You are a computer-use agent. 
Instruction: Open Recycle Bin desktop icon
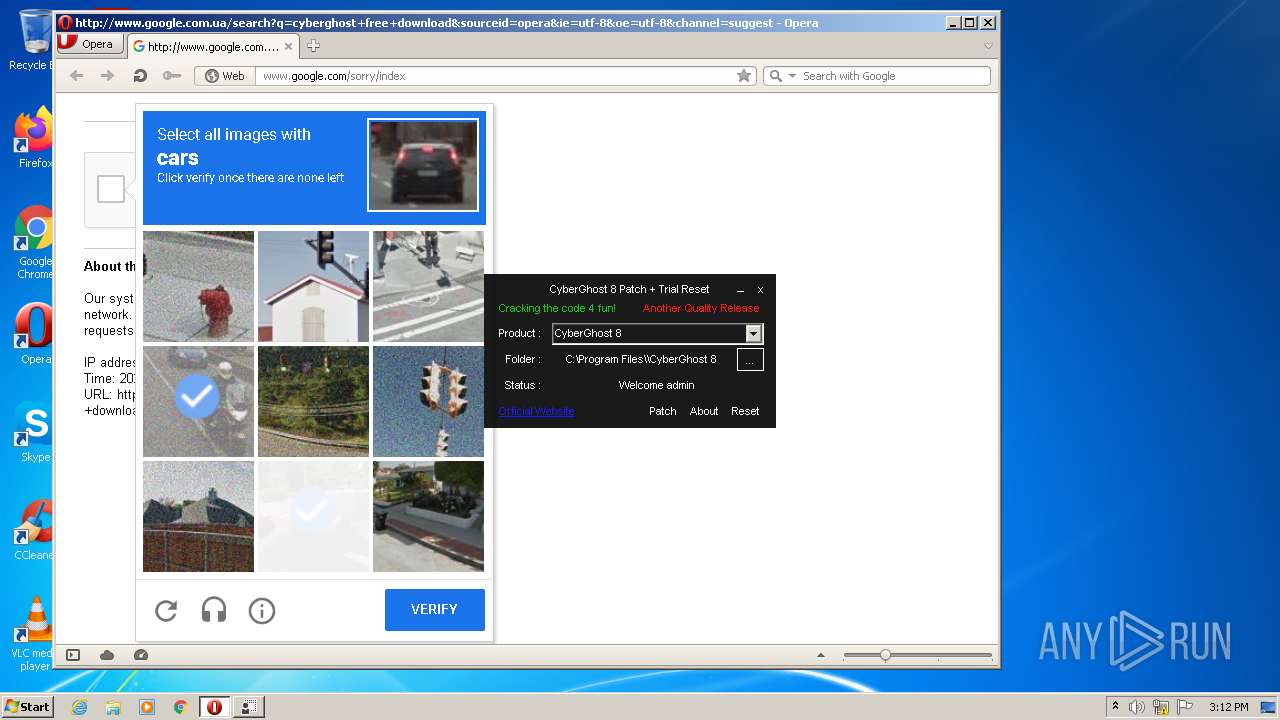coord(33,40)
